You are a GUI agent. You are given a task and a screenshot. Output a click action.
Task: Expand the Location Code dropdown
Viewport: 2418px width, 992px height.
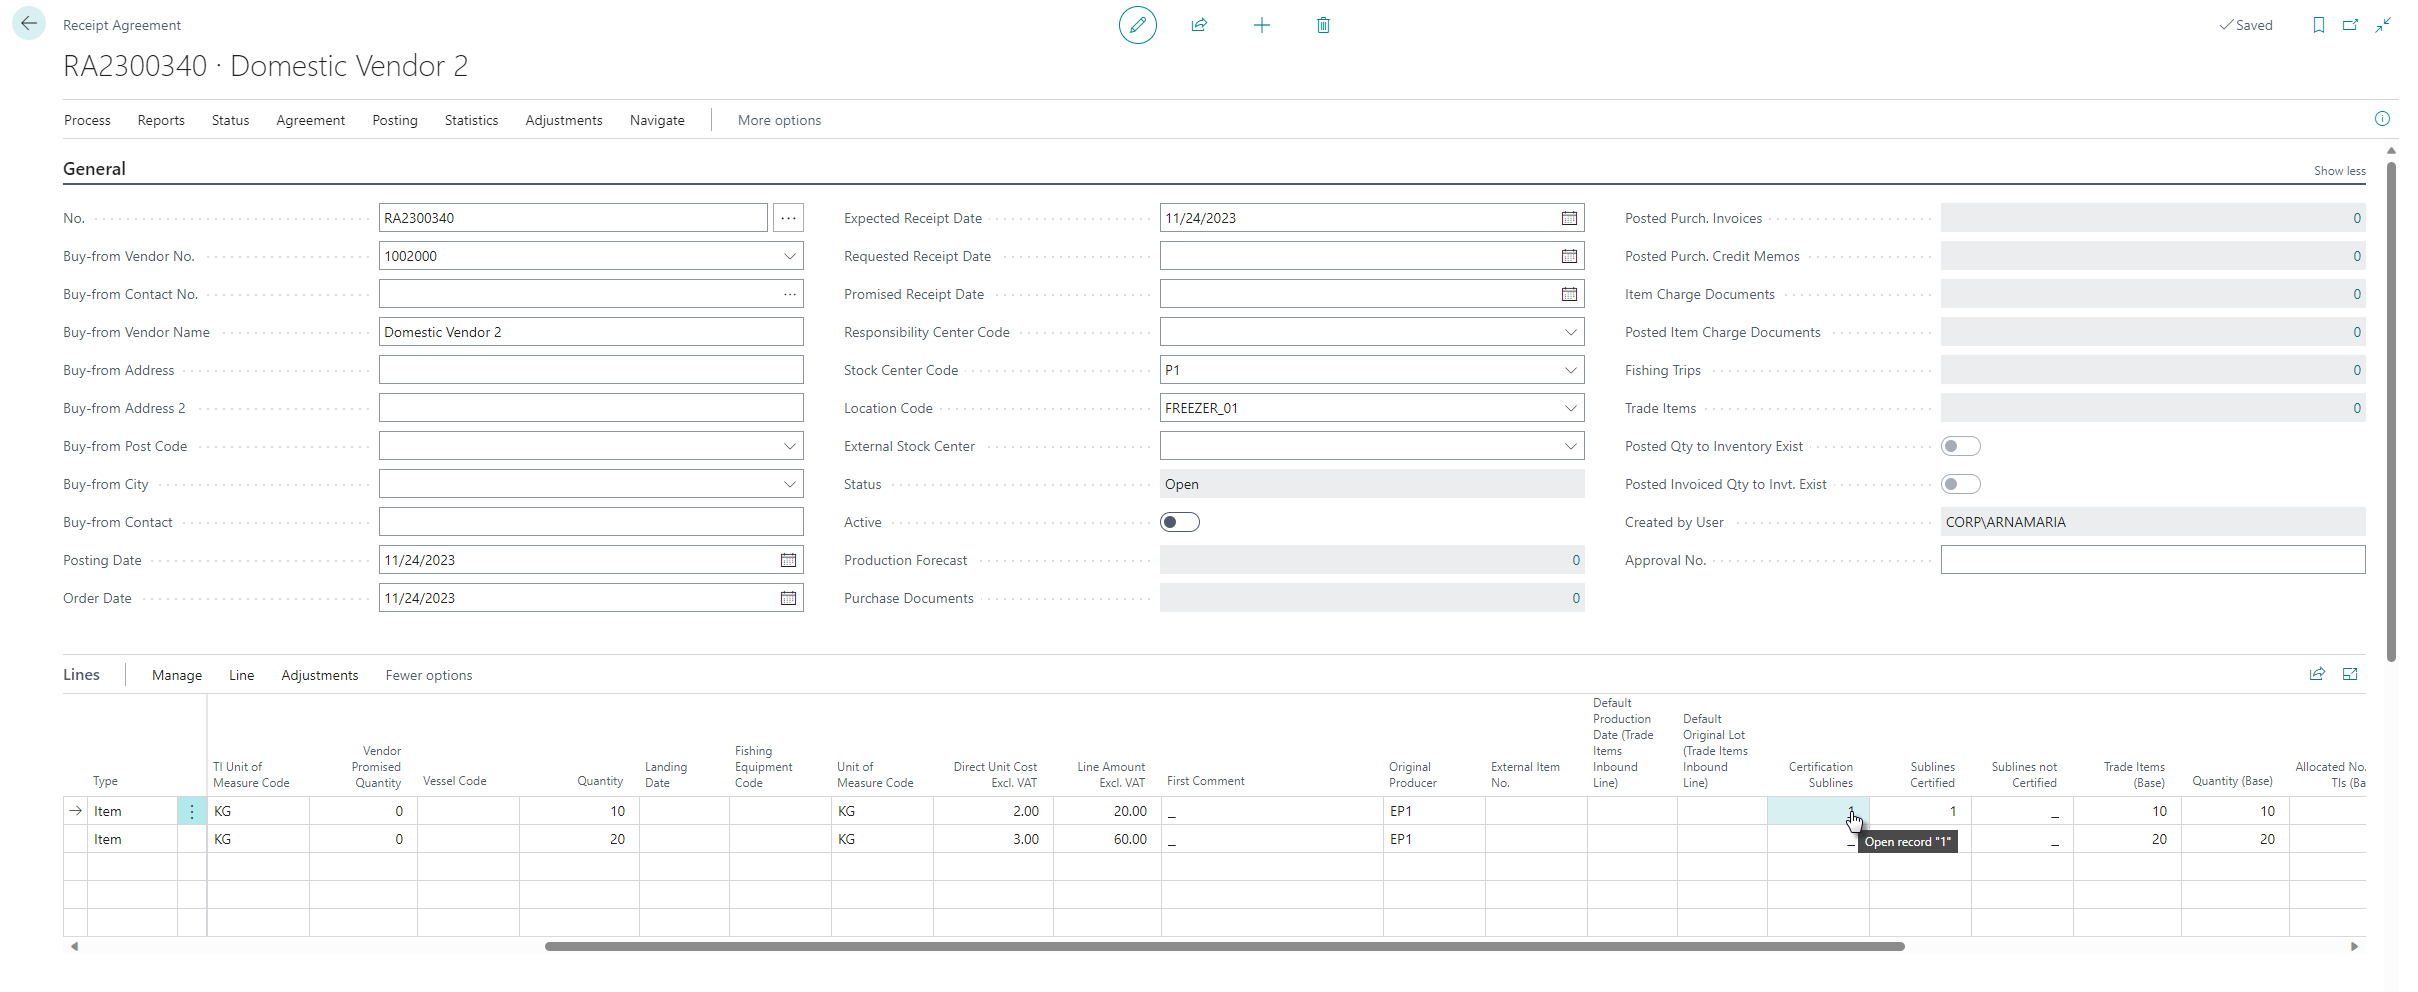click(1570, 408)
